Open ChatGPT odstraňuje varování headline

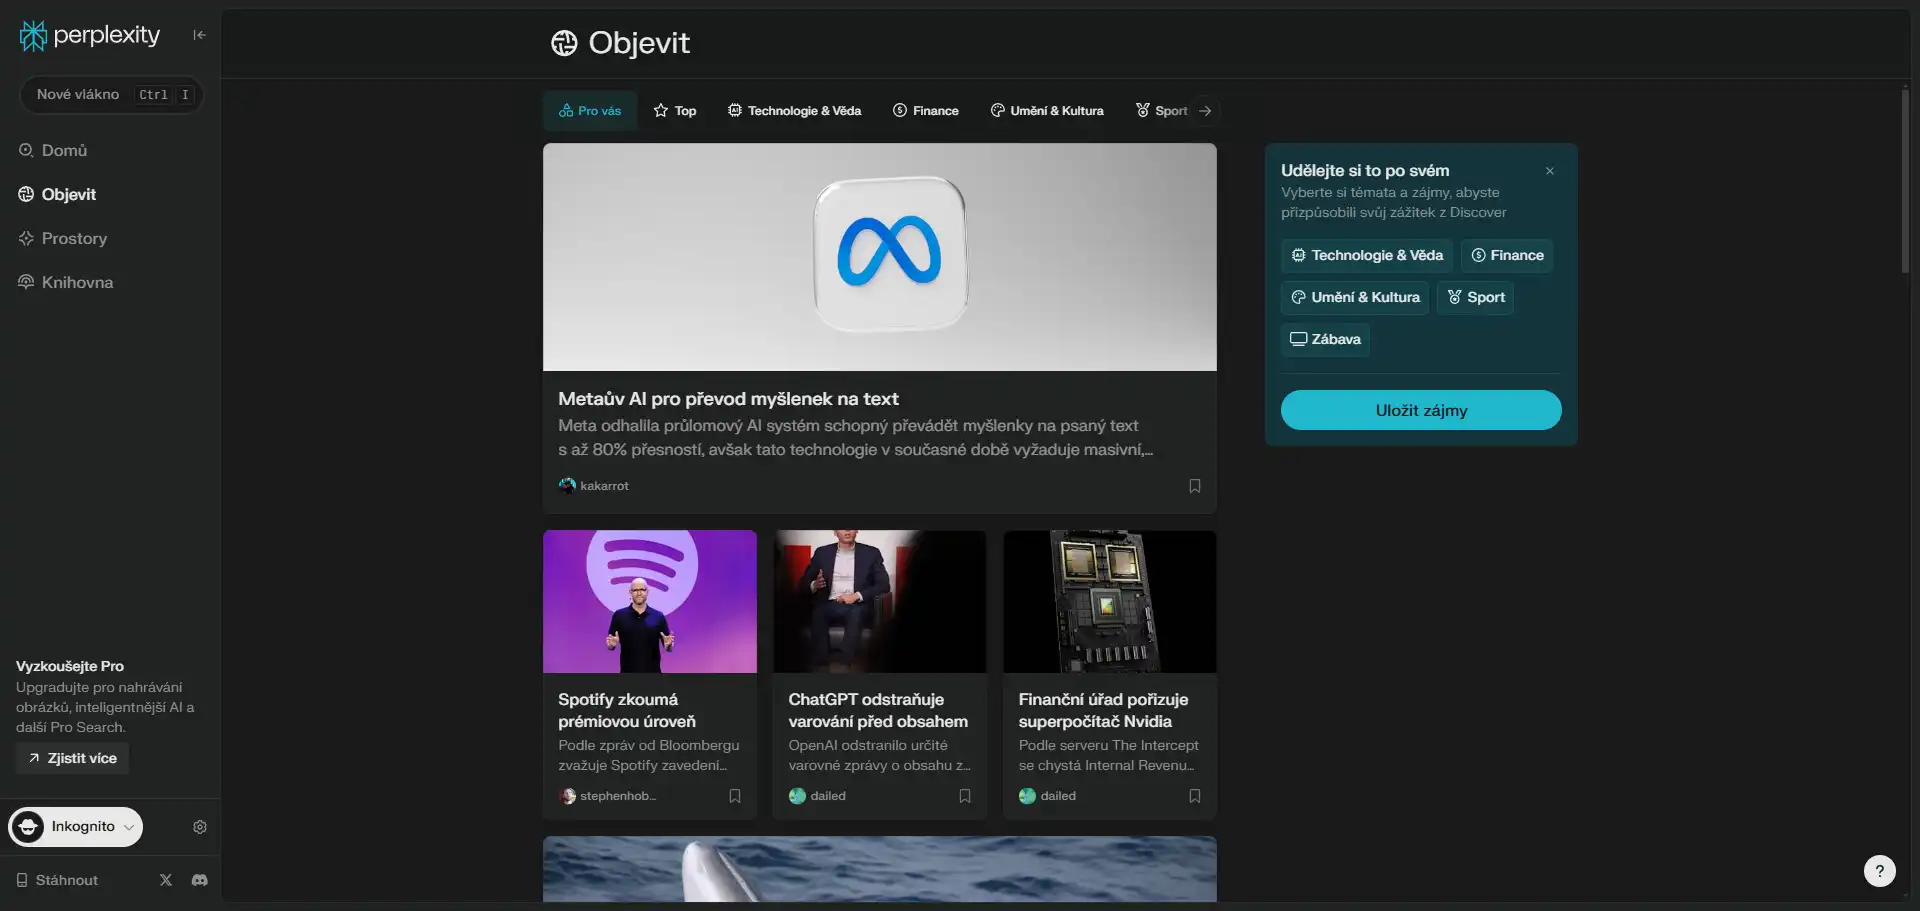[x=878, y=710]
